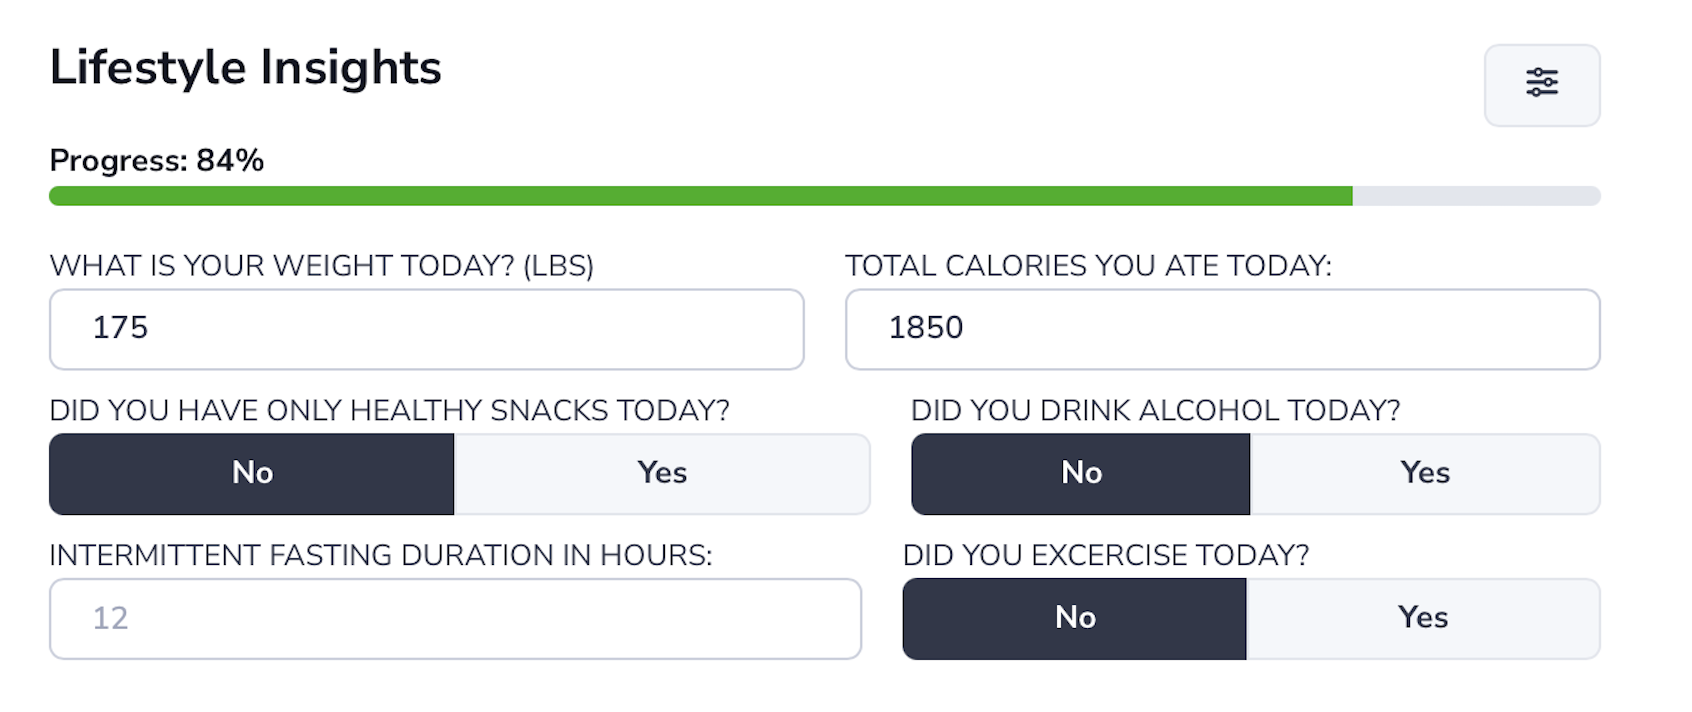Set exercise today to Yes
Viewport: 1692px width, 712px height.
1422,618
